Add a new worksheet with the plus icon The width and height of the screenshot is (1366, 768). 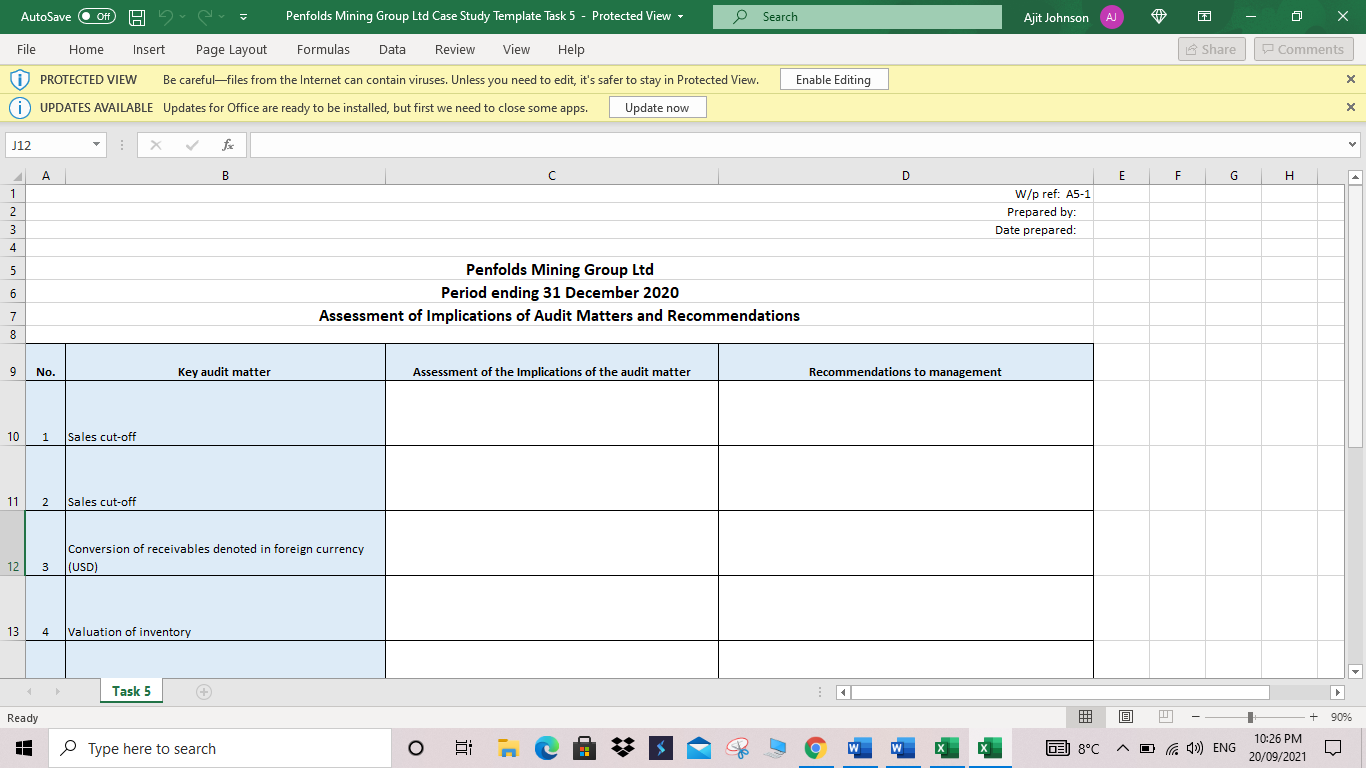204,690
